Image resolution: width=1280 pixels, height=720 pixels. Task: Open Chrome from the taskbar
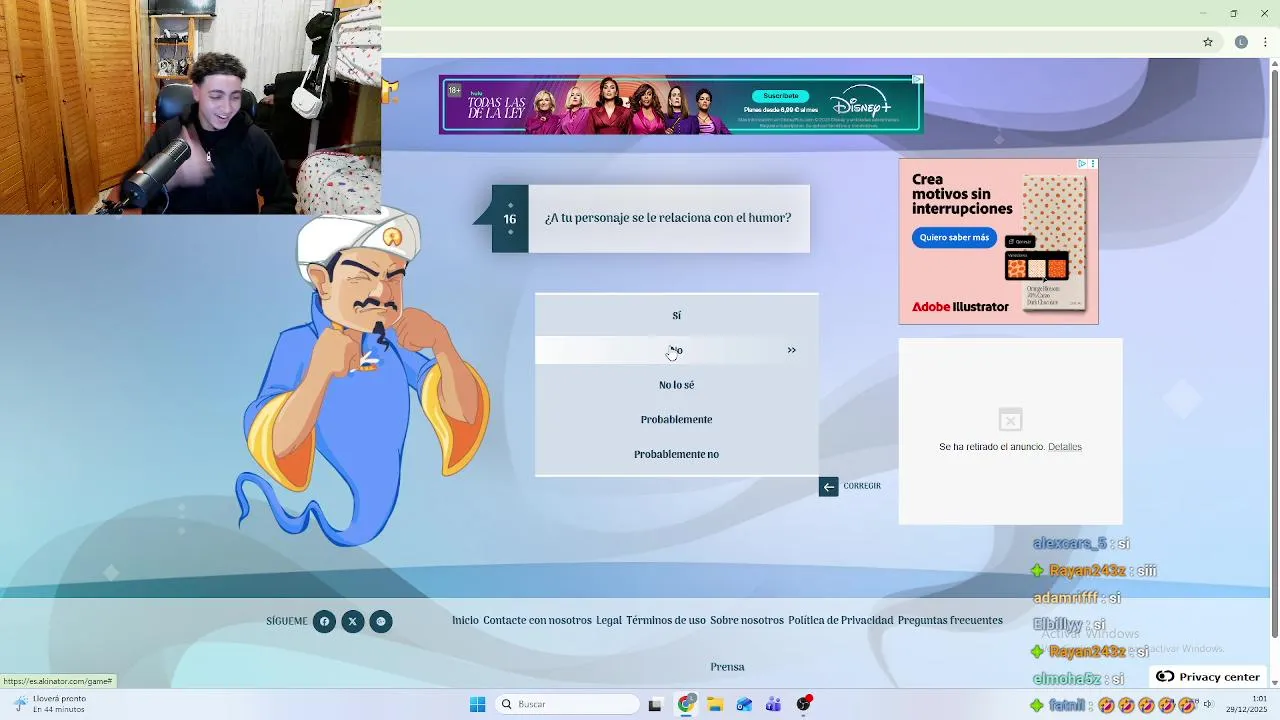[685, 704]
